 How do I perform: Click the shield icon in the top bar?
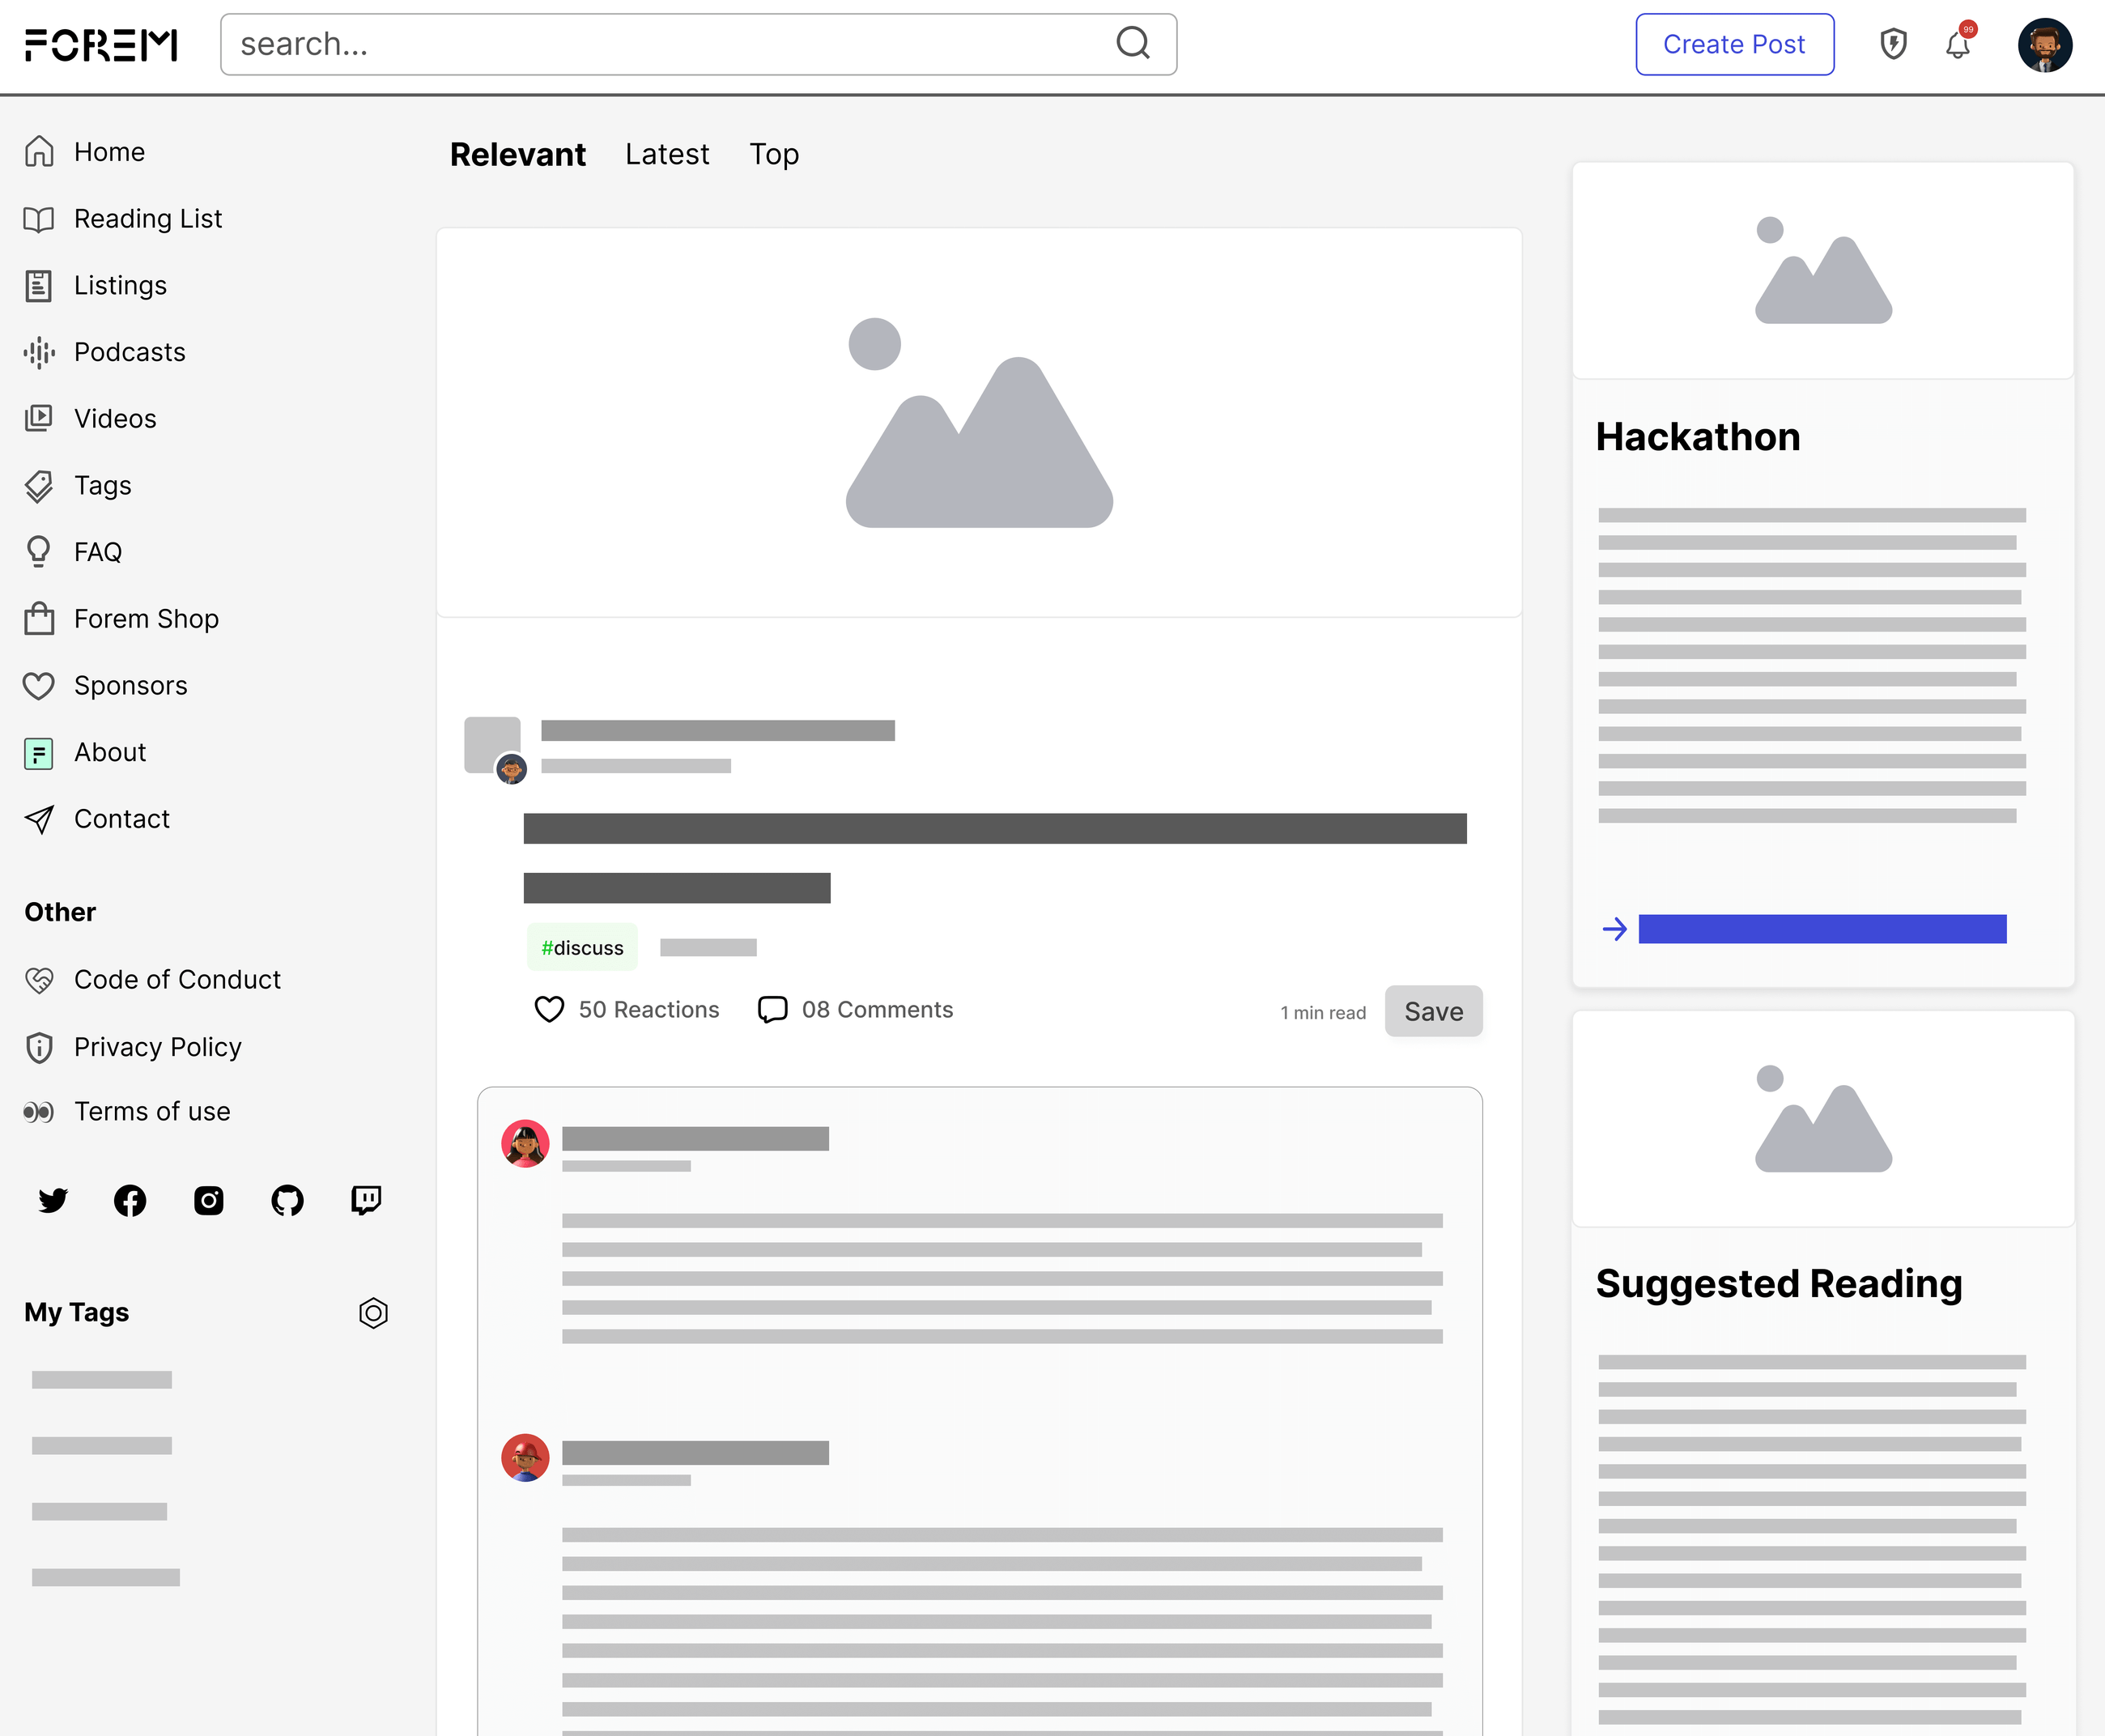(x=1893, y=44)
